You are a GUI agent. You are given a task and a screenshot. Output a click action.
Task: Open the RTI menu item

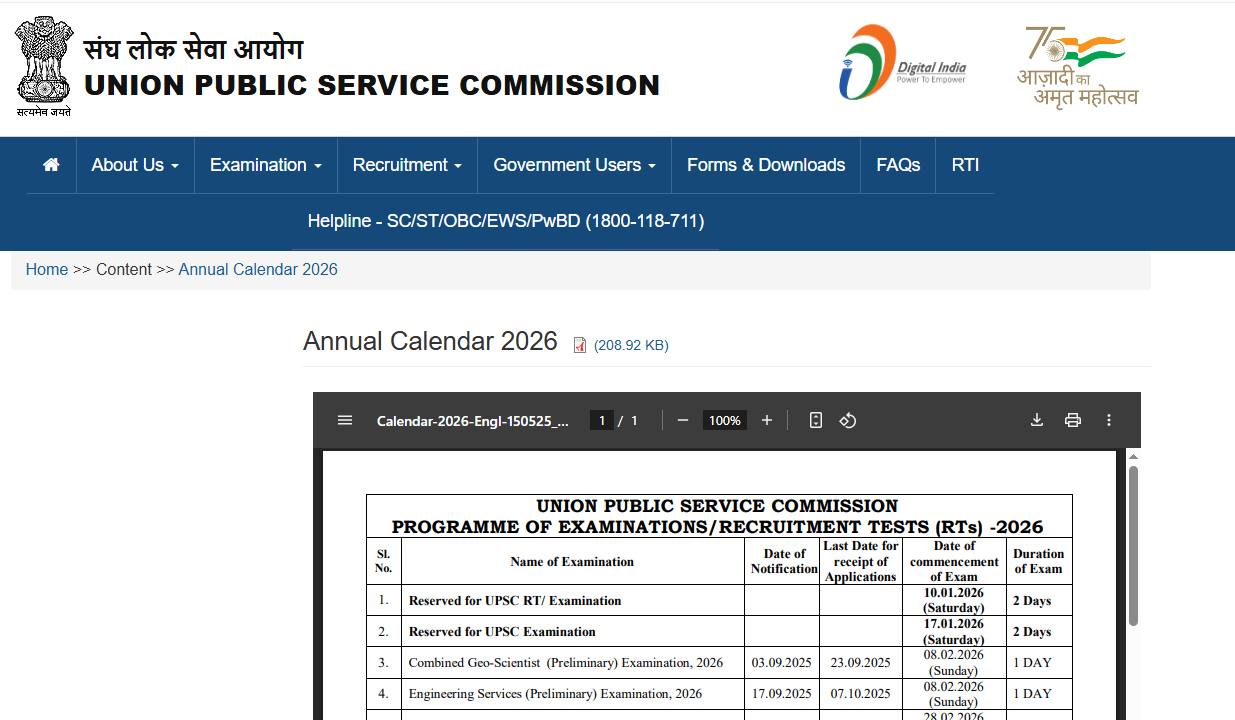(965, 165)
